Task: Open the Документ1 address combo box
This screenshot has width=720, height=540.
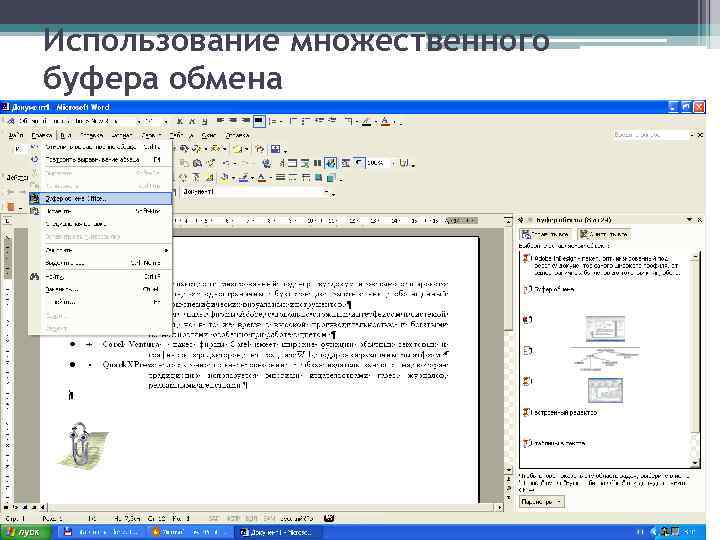Action: [x=255, y=191]
